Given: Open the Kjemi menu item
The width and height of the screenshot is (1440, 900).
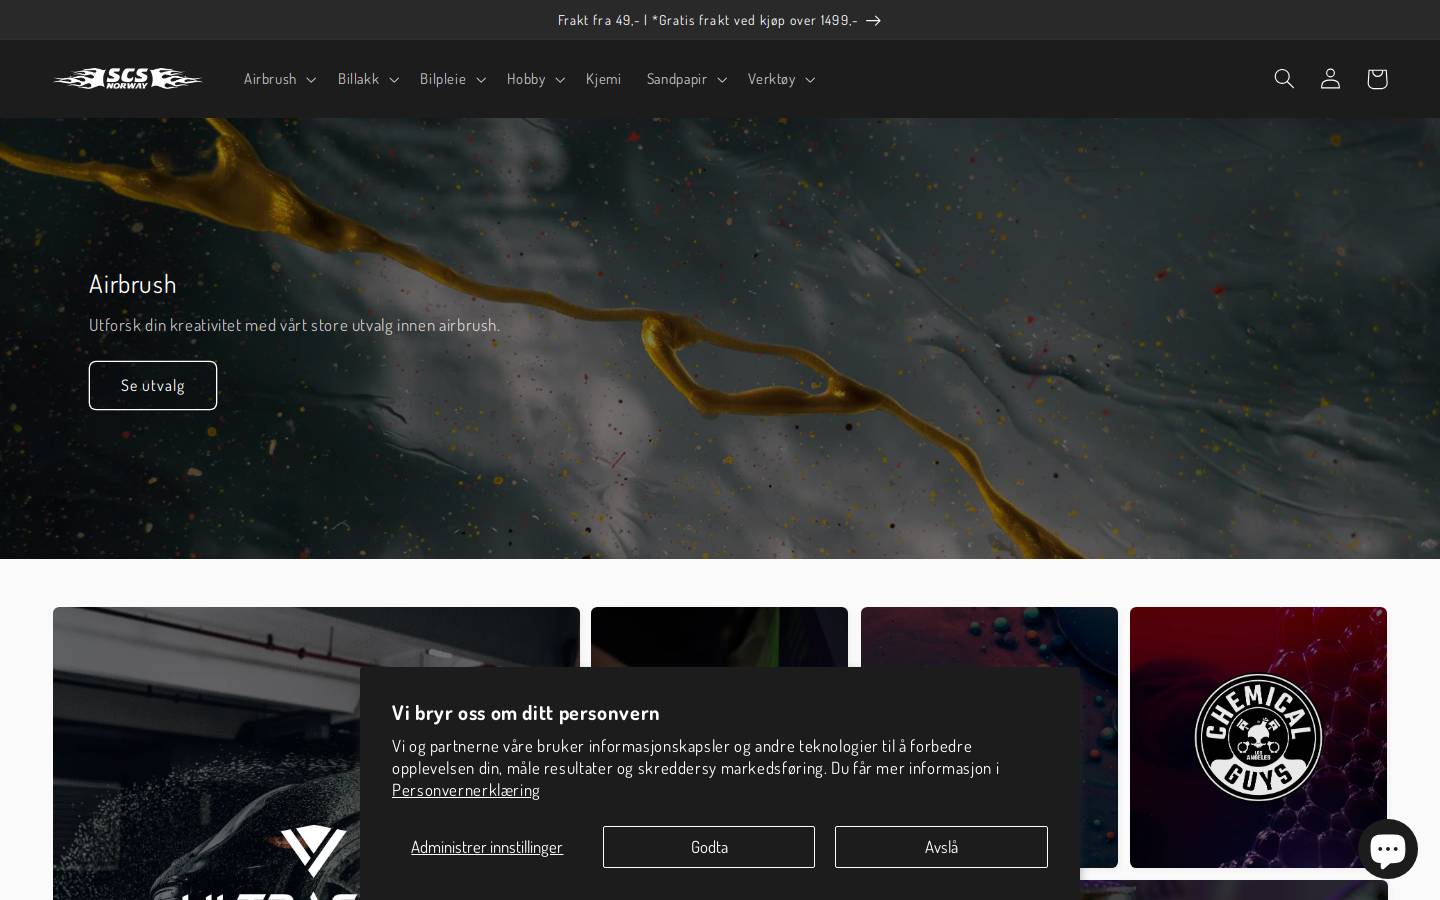Looking at the screenshot, I should pyautogui.click(x=603, y=79).
